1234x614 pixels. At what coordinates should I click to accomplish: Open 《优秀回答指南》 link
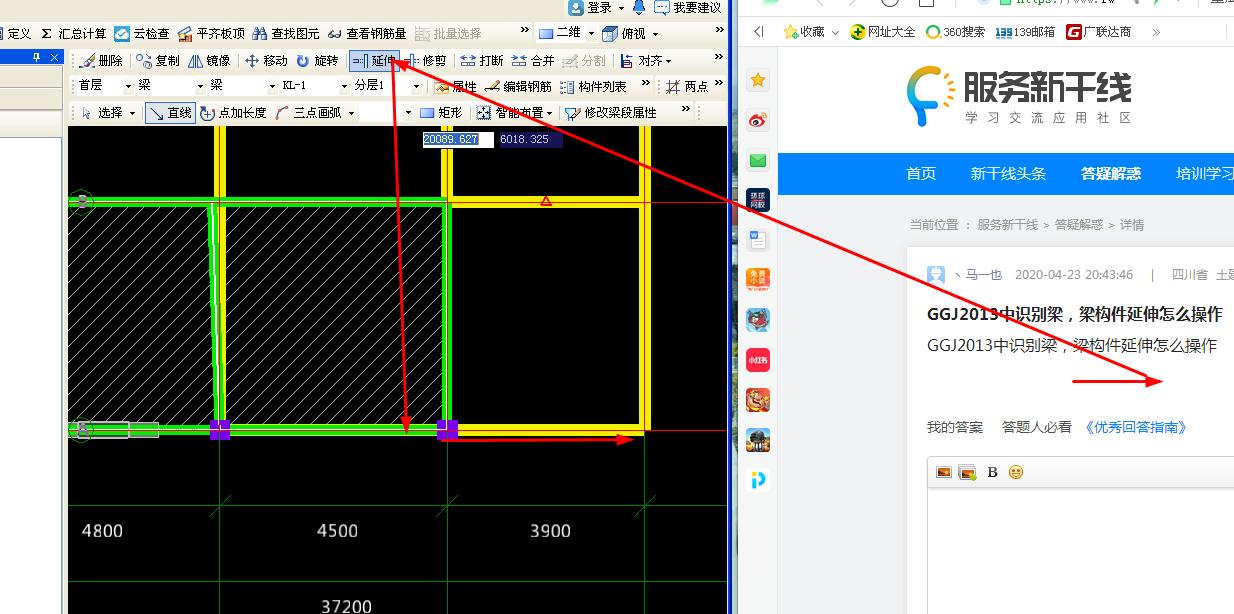point(1137,427)
